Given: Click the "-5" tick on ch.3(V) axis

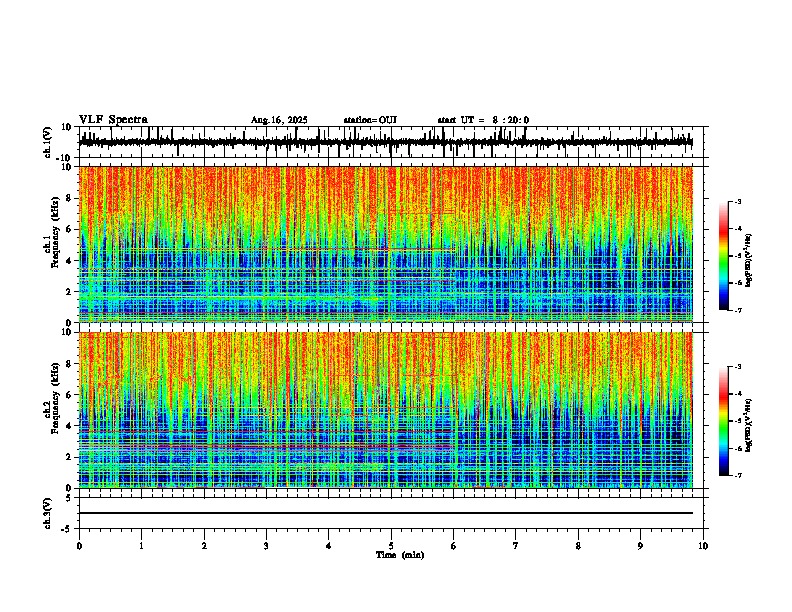Looking at the screenshot, I should click(67, 529).
